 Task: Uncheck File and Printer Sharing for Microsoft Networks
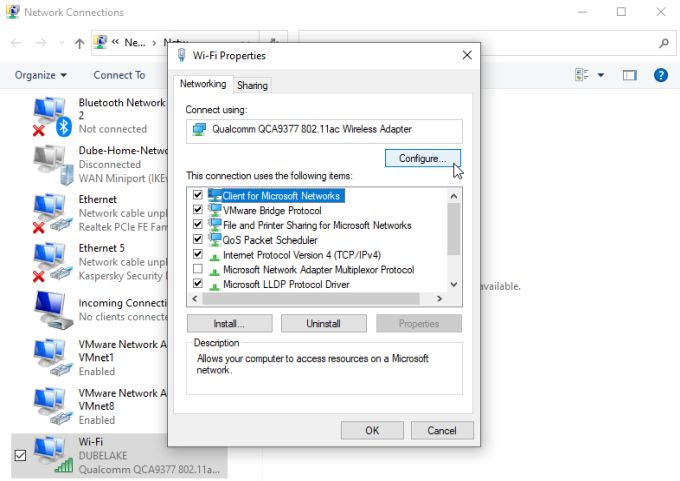[x=198, y=224]
